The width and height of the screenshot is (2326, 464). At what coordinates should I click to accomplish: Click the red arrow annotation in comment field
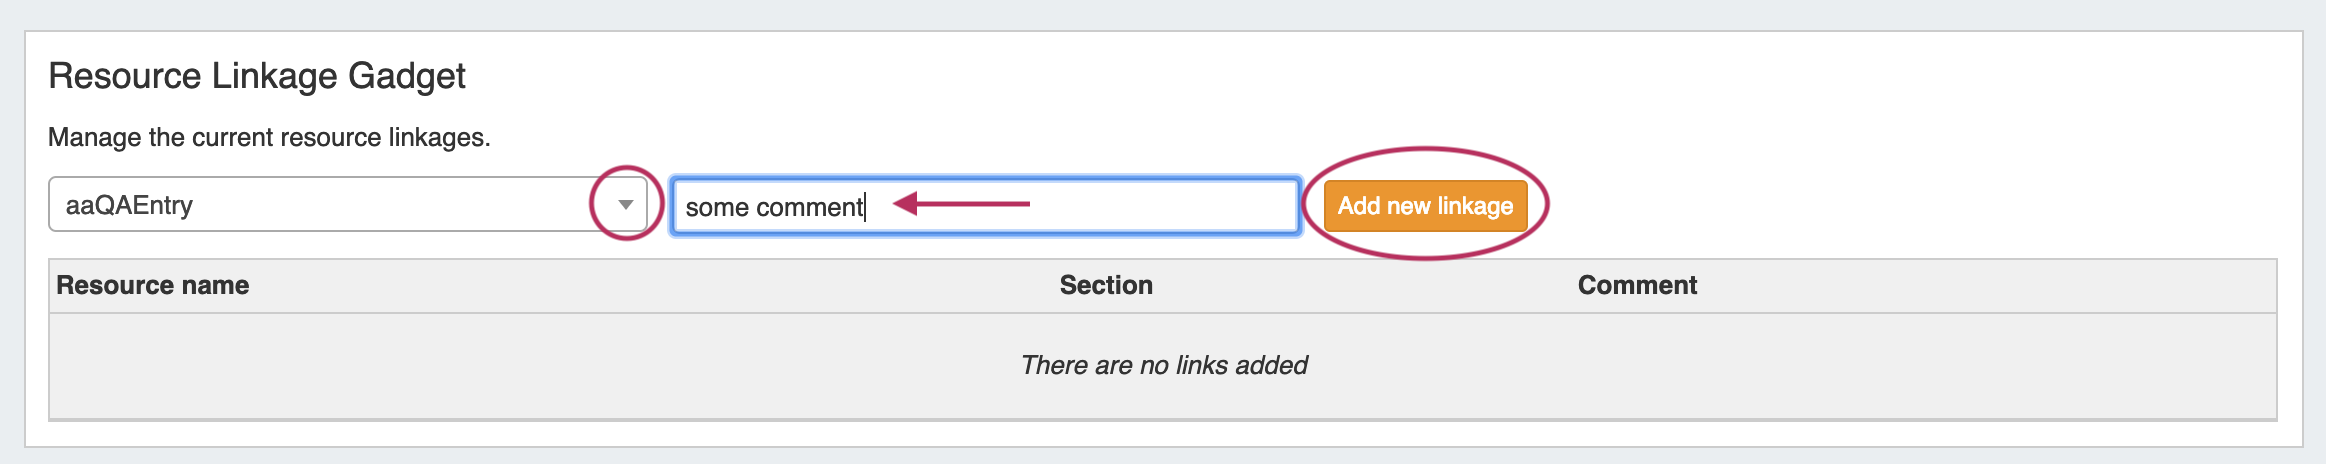(x=960, y=204)
